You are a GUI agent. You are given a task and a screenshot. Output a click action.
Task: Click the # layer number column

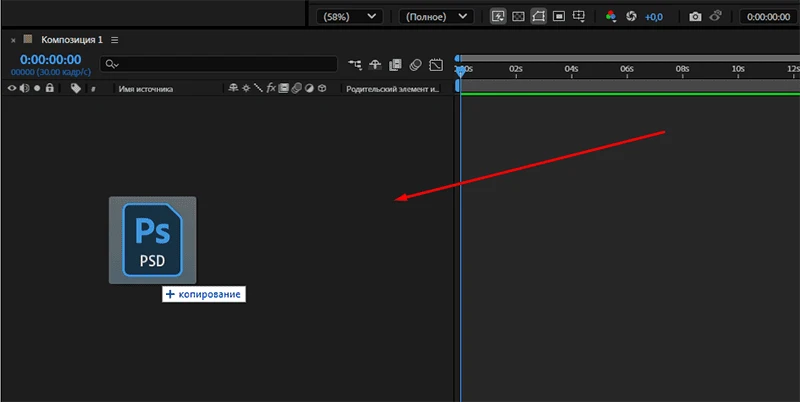click(x=93, y=89)
